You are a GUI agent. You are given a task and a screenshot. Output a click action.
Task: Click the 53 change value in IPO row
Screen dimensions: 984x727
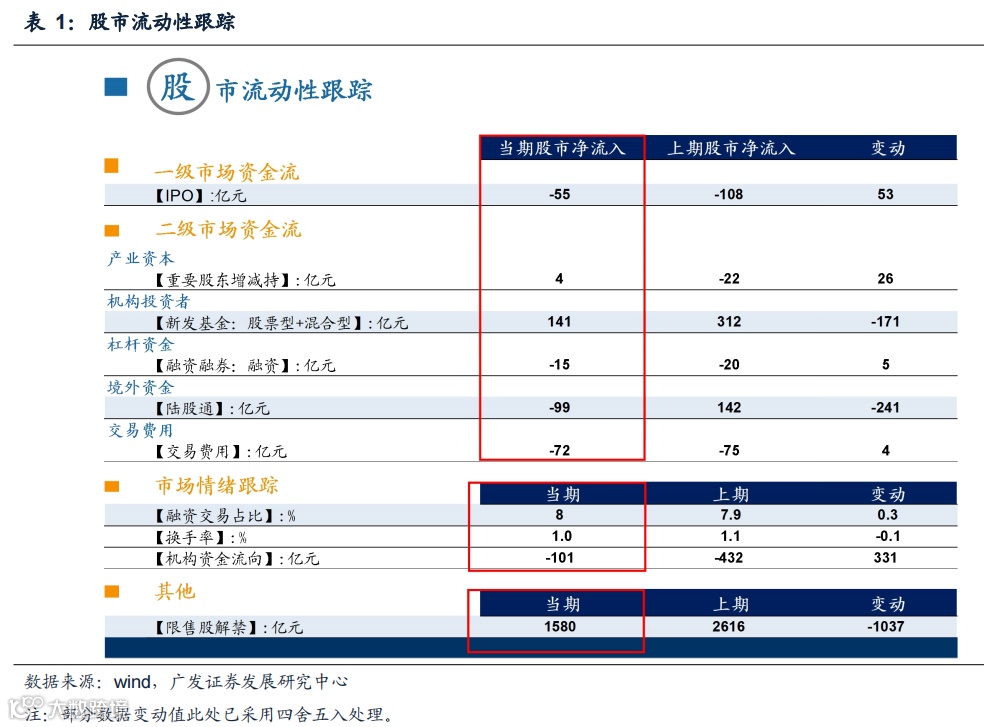(885, 195)
